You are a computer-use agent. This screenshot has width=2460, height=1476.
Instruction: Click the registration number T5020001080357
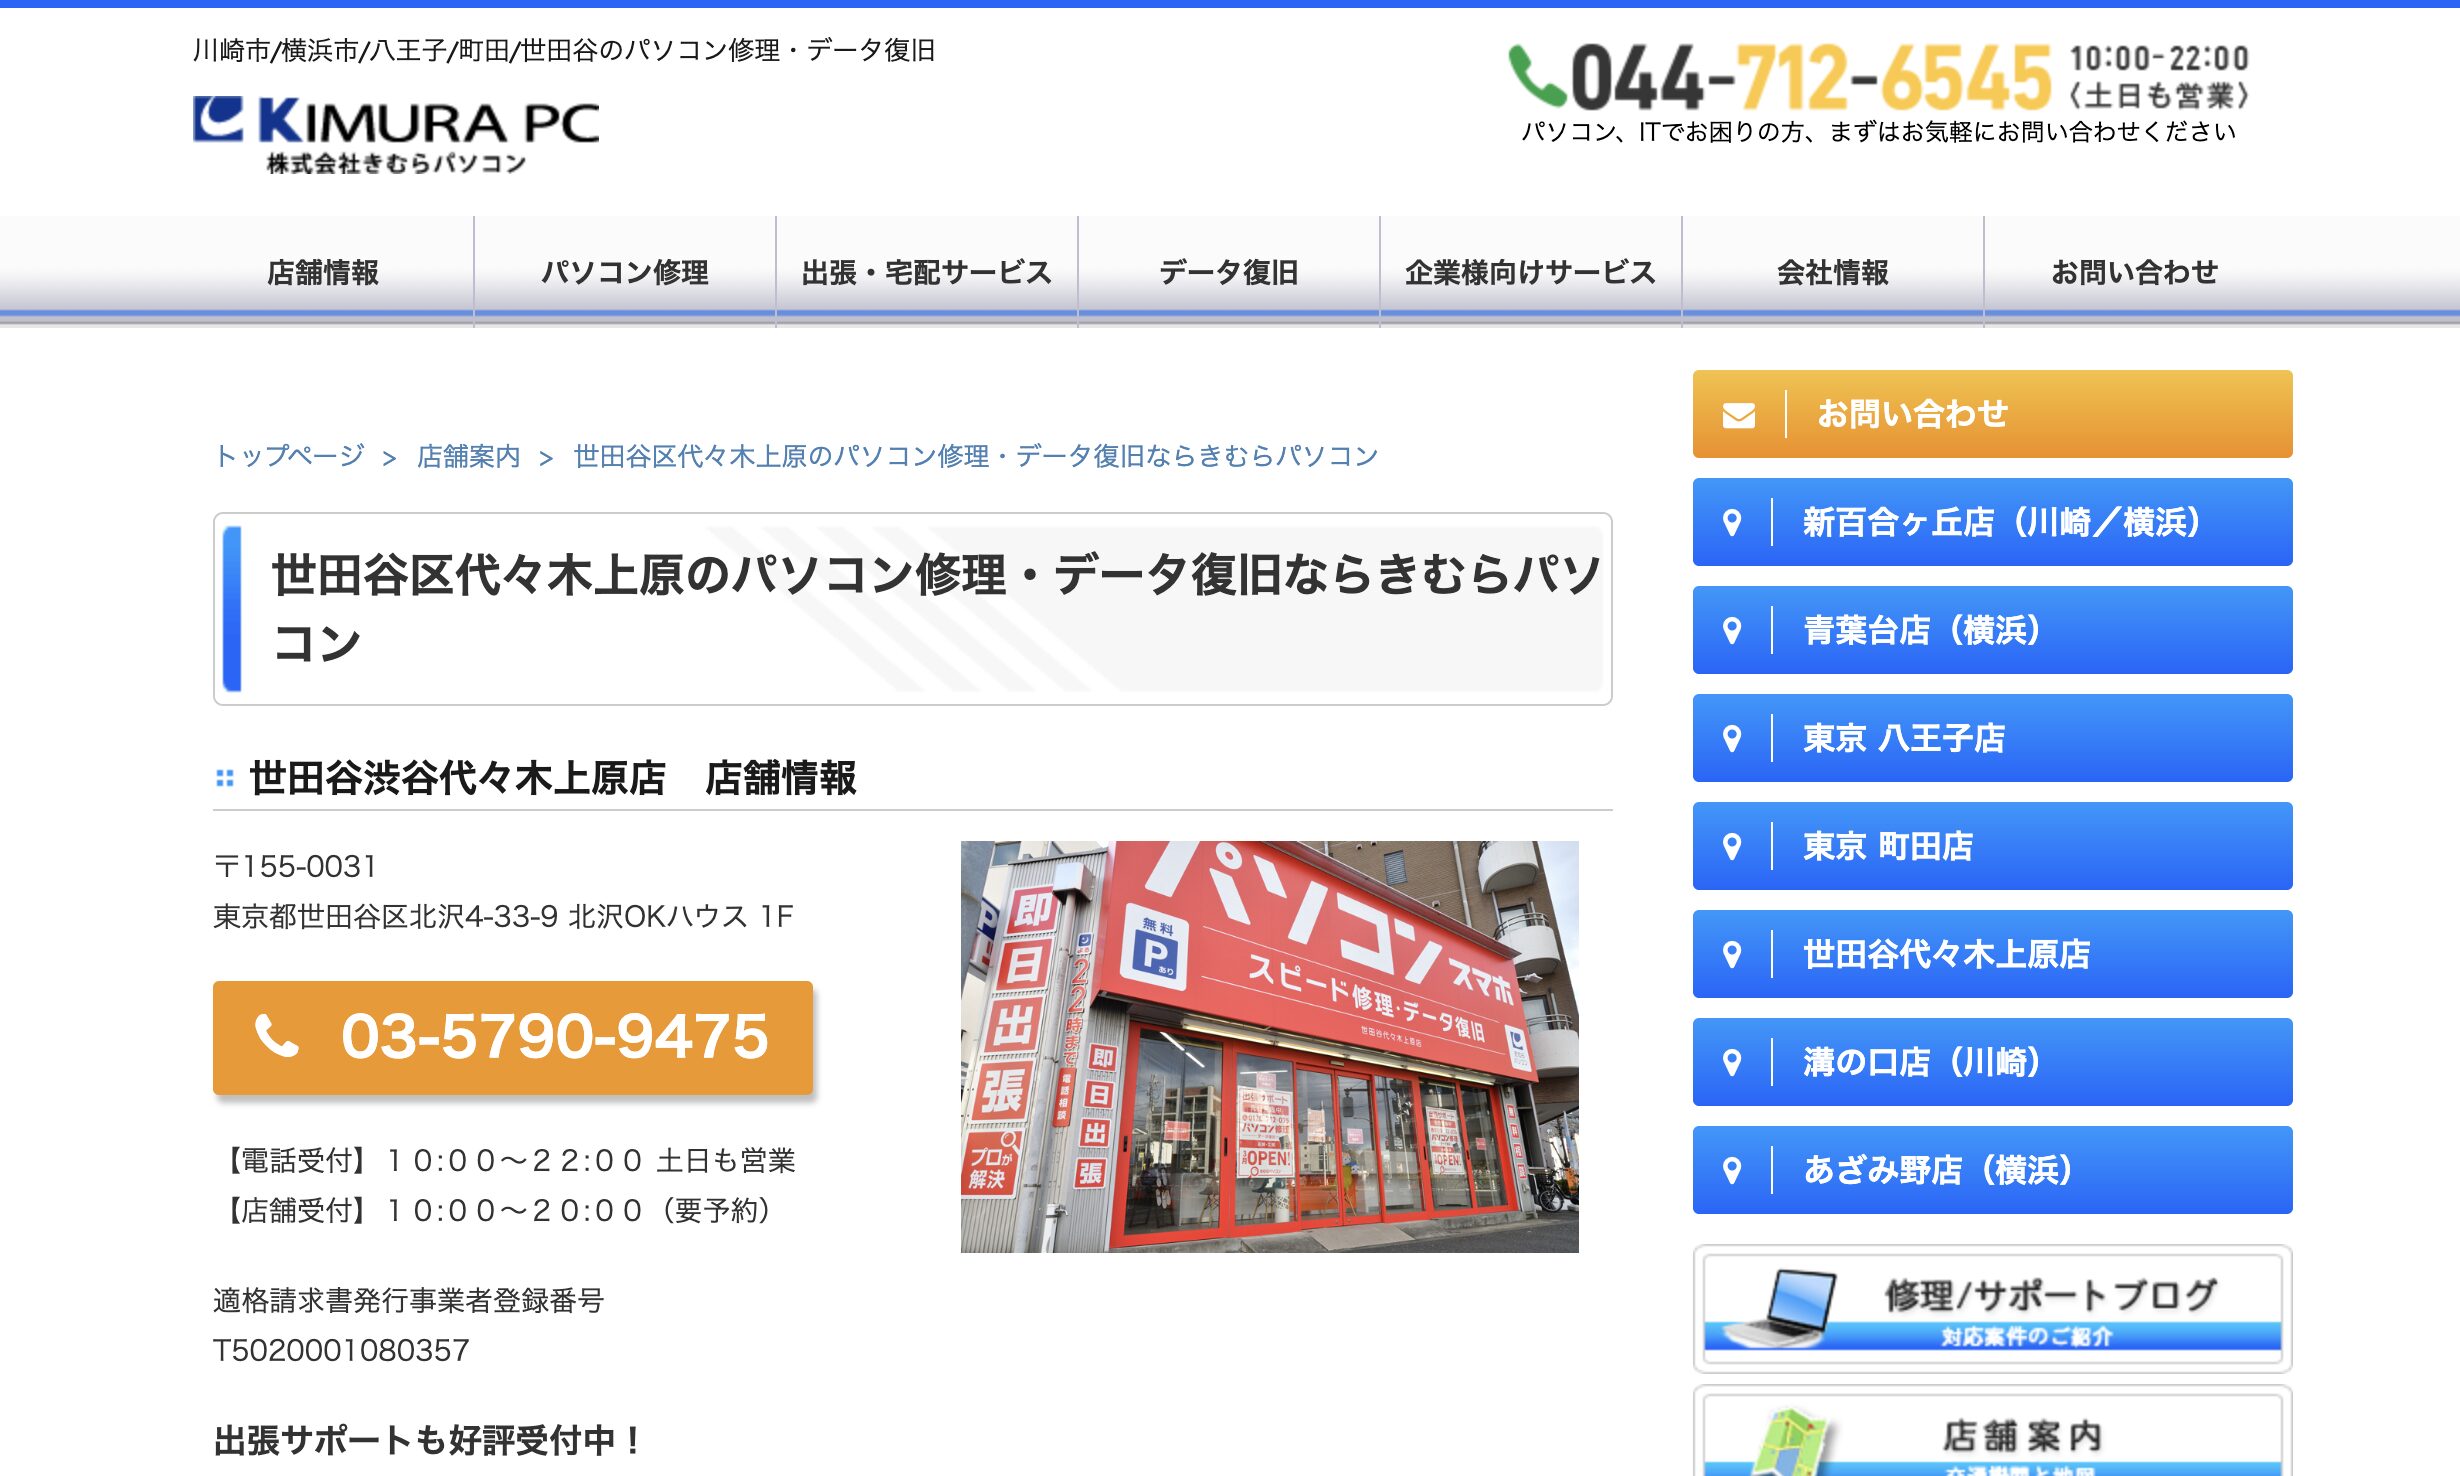tap(341, 1350)
